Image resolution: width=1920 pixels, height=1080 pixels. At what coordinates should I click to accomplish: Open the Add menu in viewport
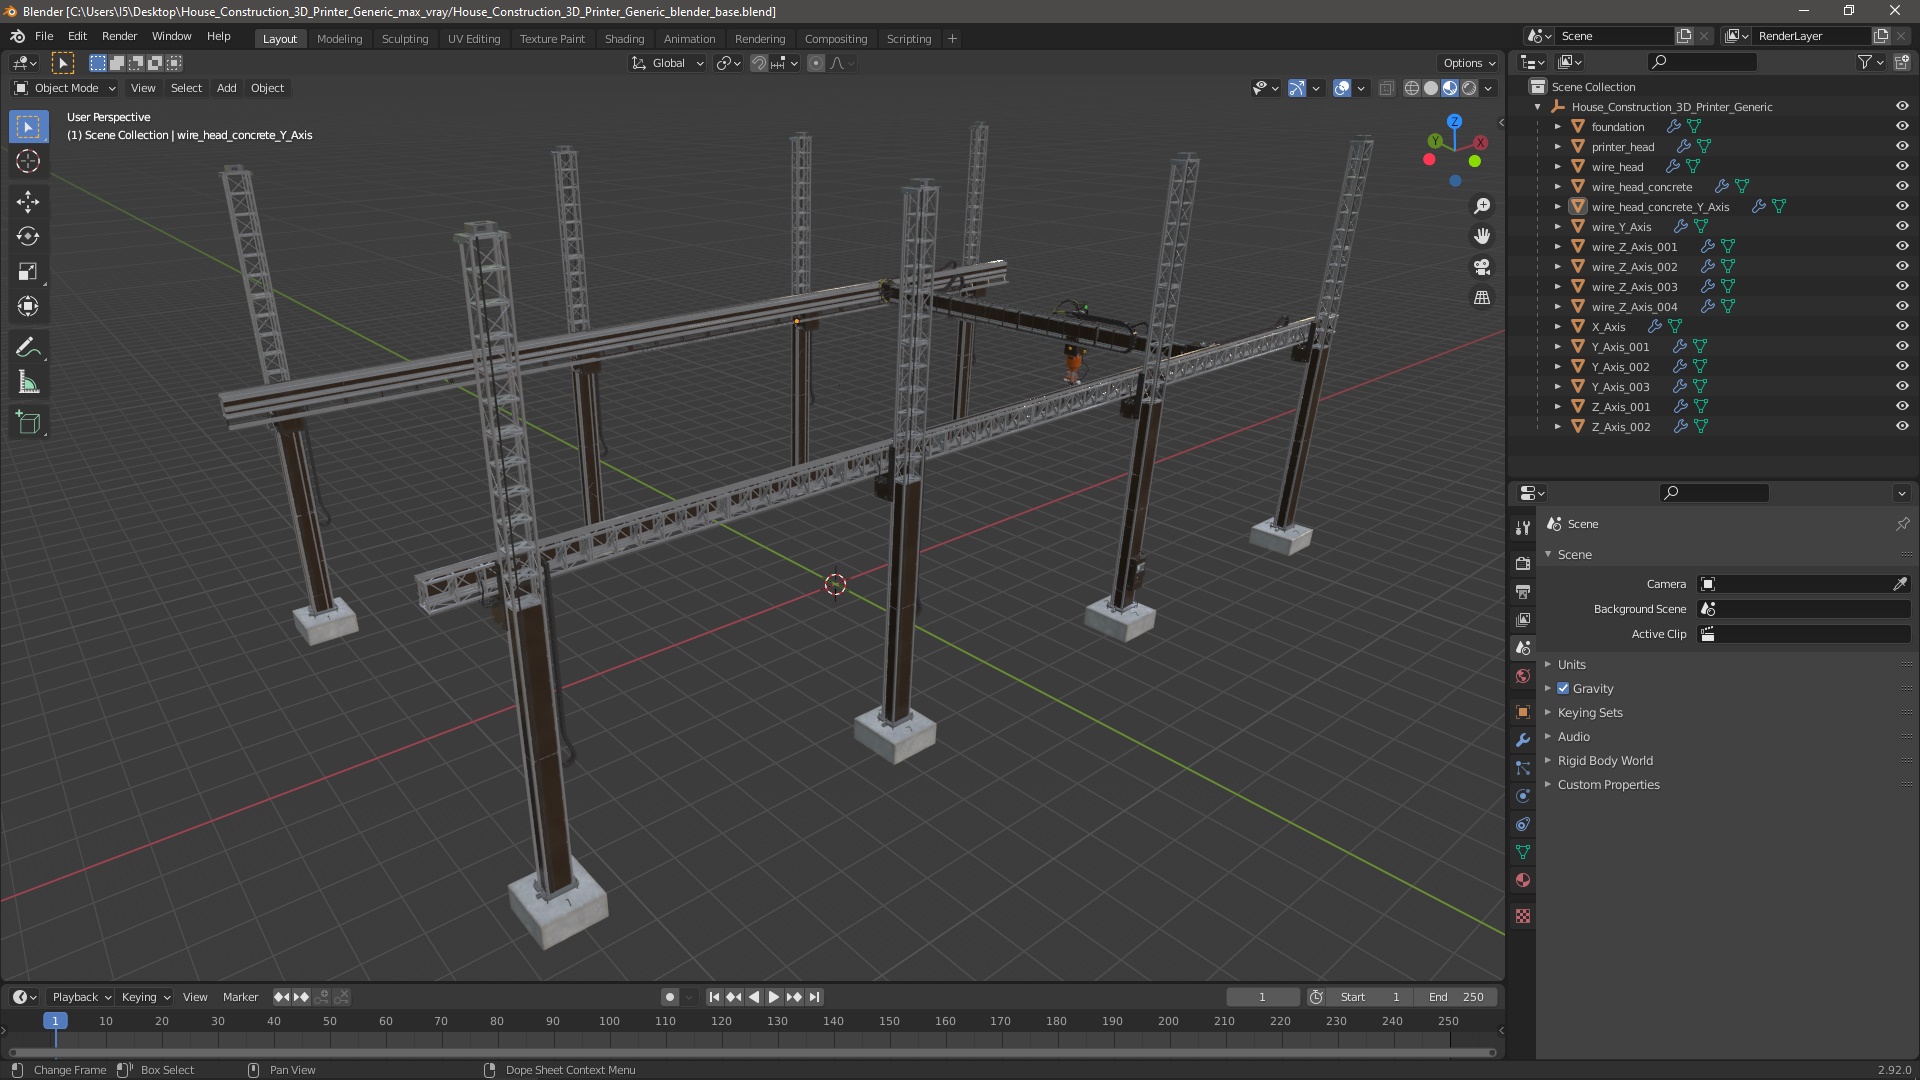tap(226, 88)
